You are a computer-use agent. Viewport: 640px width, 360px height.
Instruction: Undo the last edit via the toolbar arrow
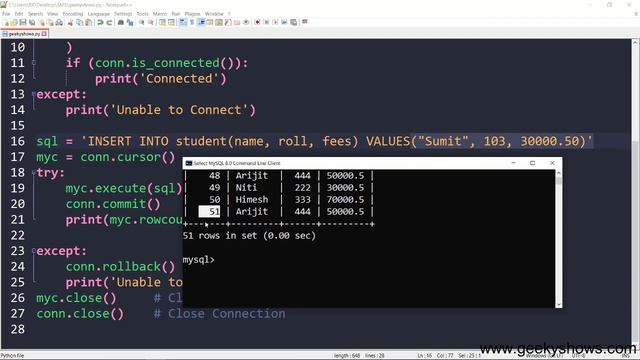pyautogui.click(x=100, y=22)
